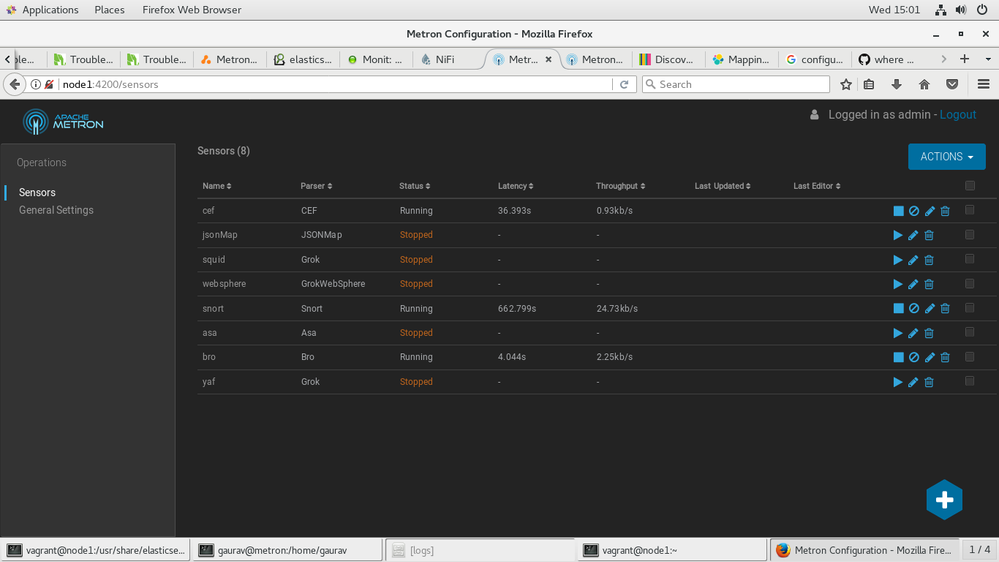Sort sensors by Throughput column
Viewport: 999px width, 562px height.
click(621, 186)
